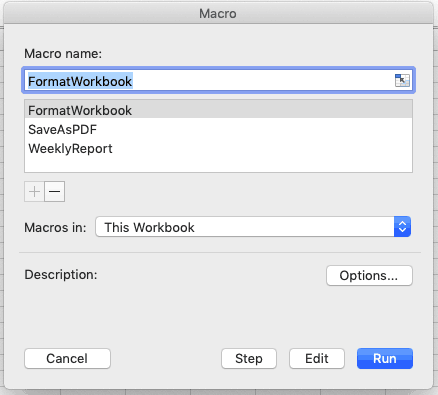
Task: Open the macro in editor with Edit
Action: tap(317, 359)
